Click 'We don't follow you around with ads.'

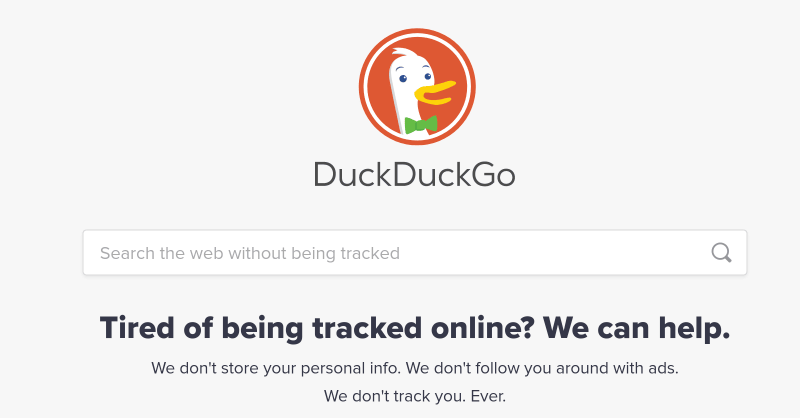[x=542, y=368]
